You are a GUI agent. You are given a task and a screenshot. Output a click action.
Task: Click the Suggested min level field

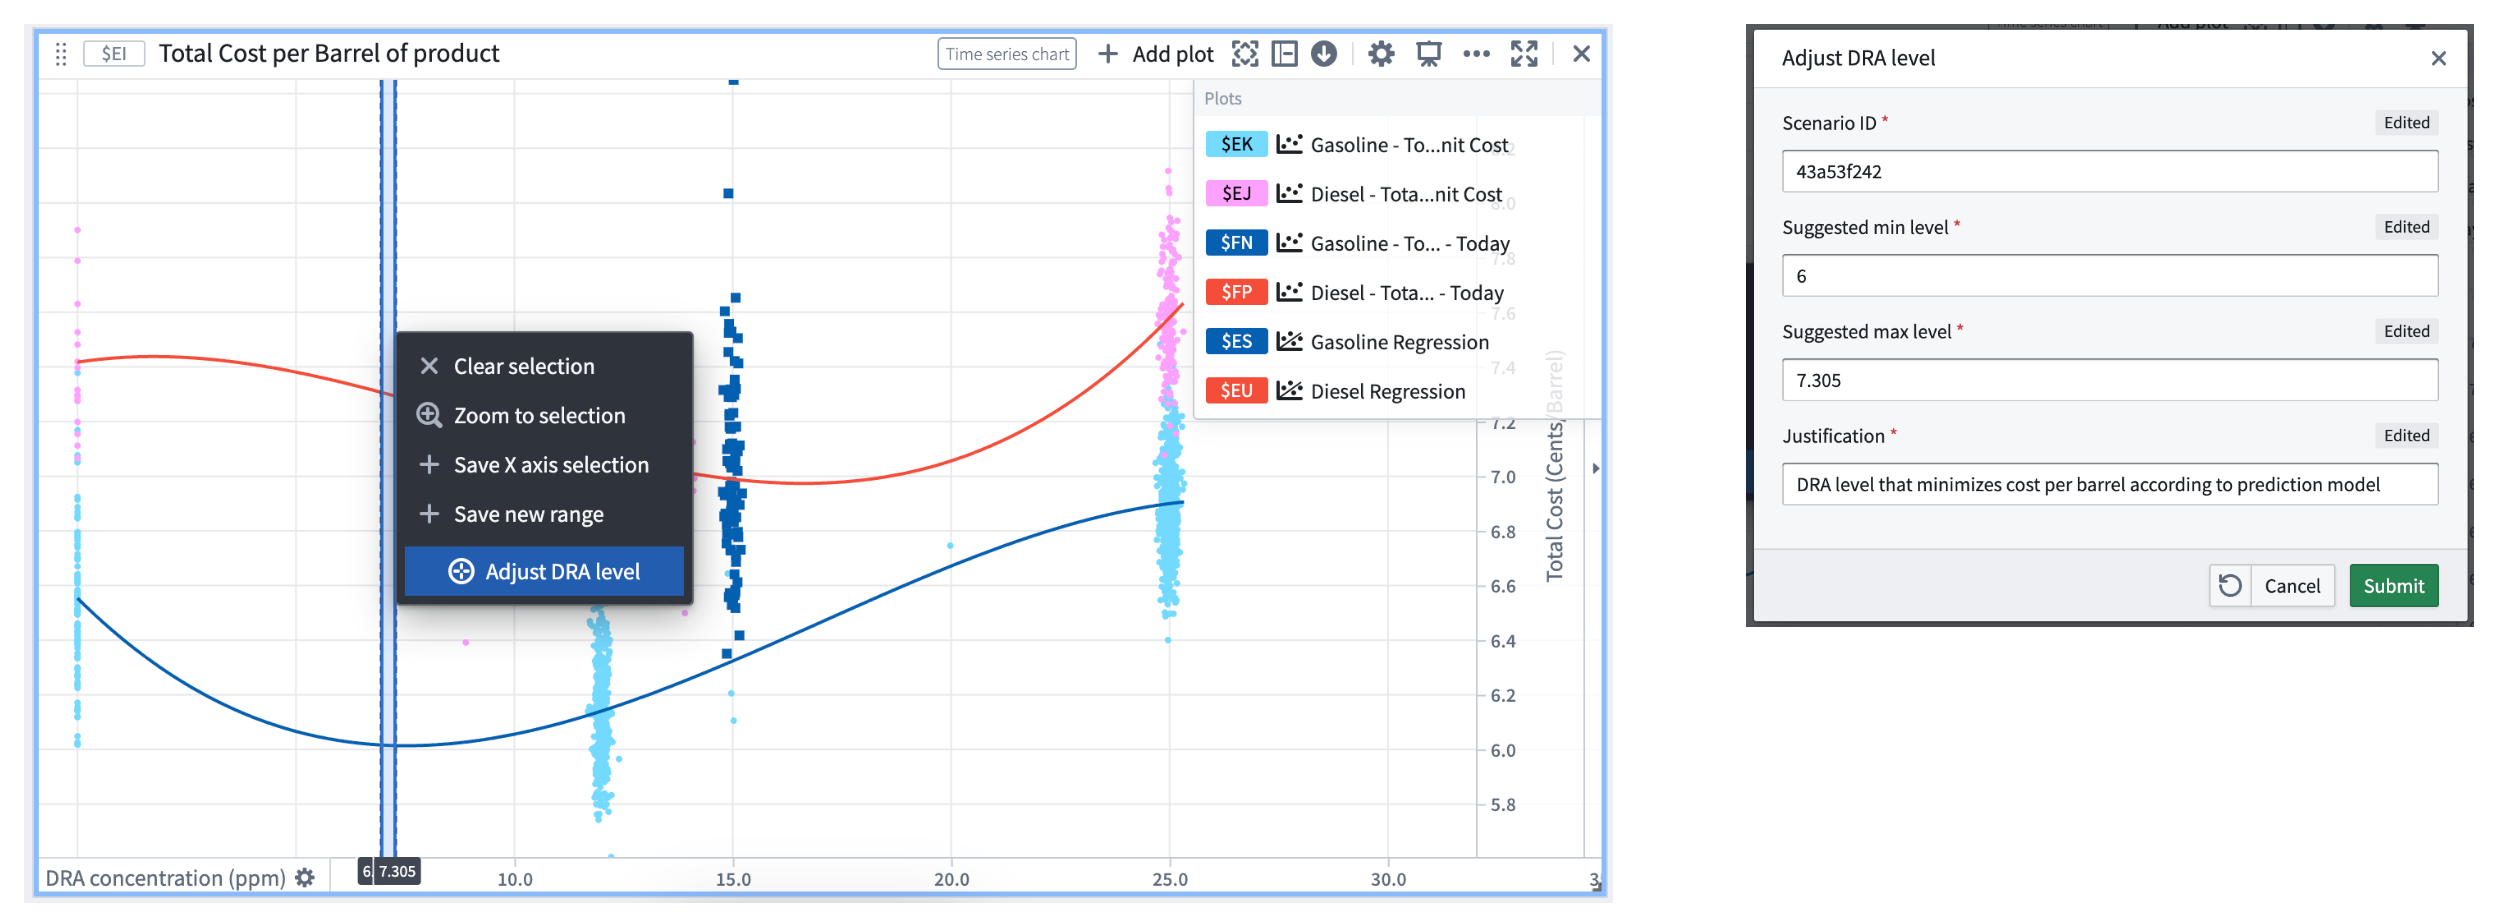pos(2110,276)
